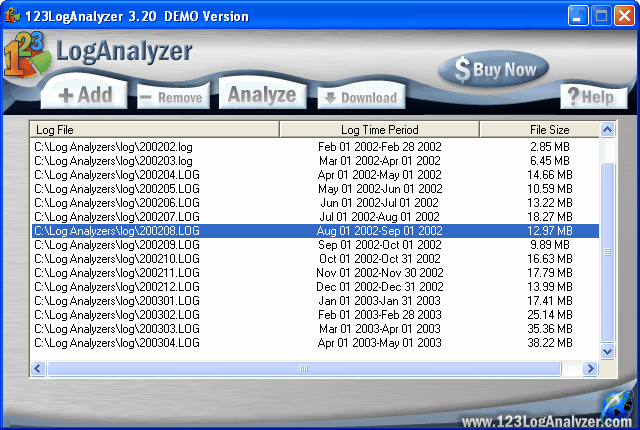The image size is (640, 430).
Task: Select the 200303.LOG file row
Action: point(315,329)
